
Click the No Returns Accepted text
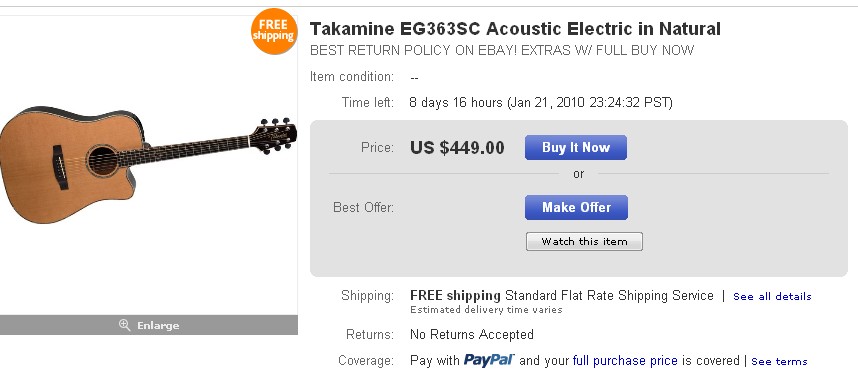click(x=472, y=334)
